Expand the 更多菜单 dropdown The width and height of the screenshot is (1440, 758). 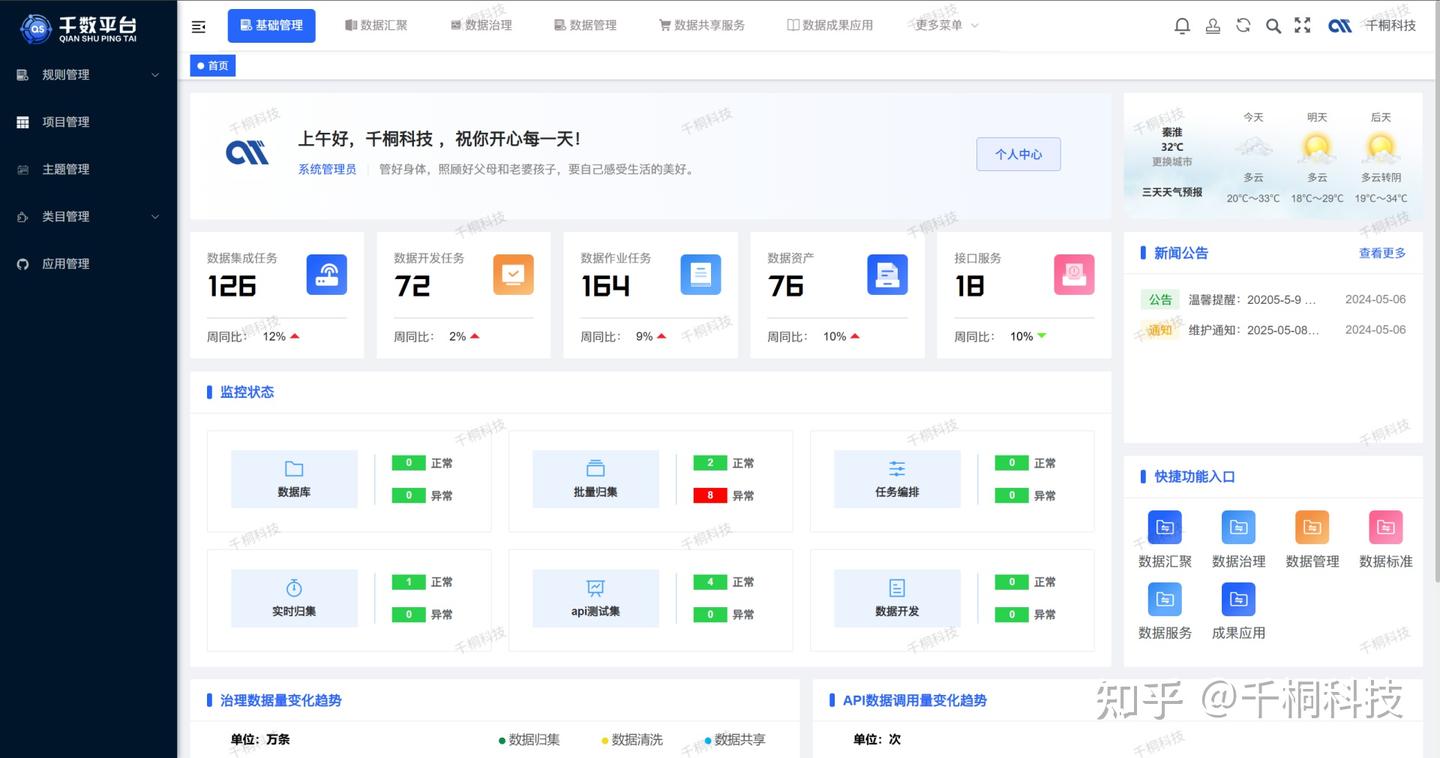[941, 25]
